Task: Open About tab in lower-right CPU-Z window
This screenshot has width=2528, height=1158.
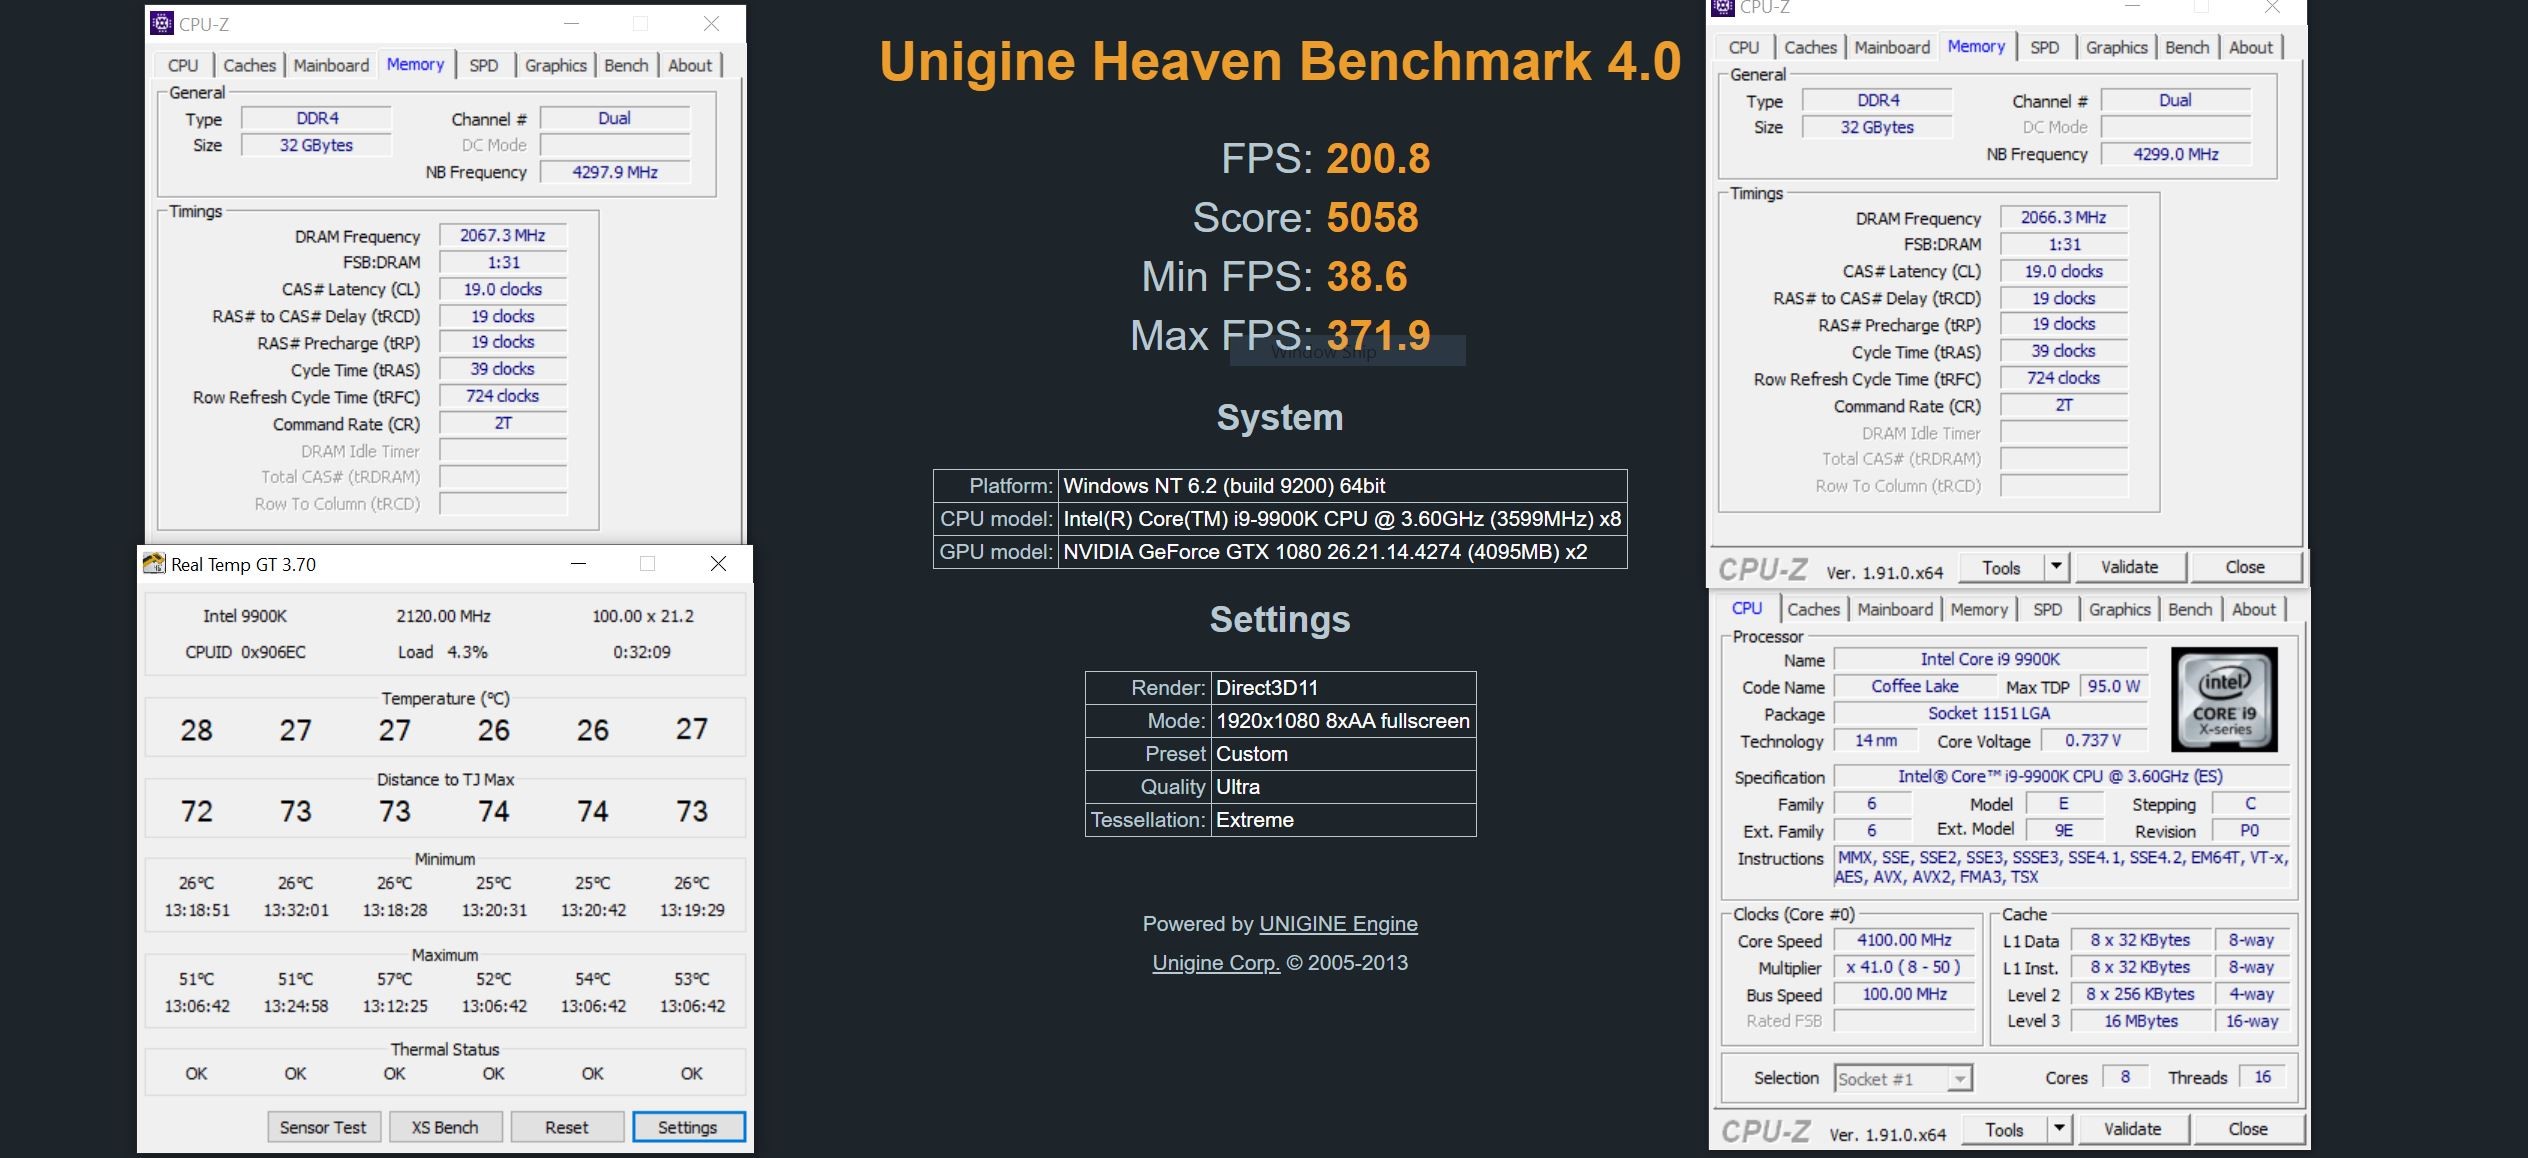Action: (x=2254, y=609)
